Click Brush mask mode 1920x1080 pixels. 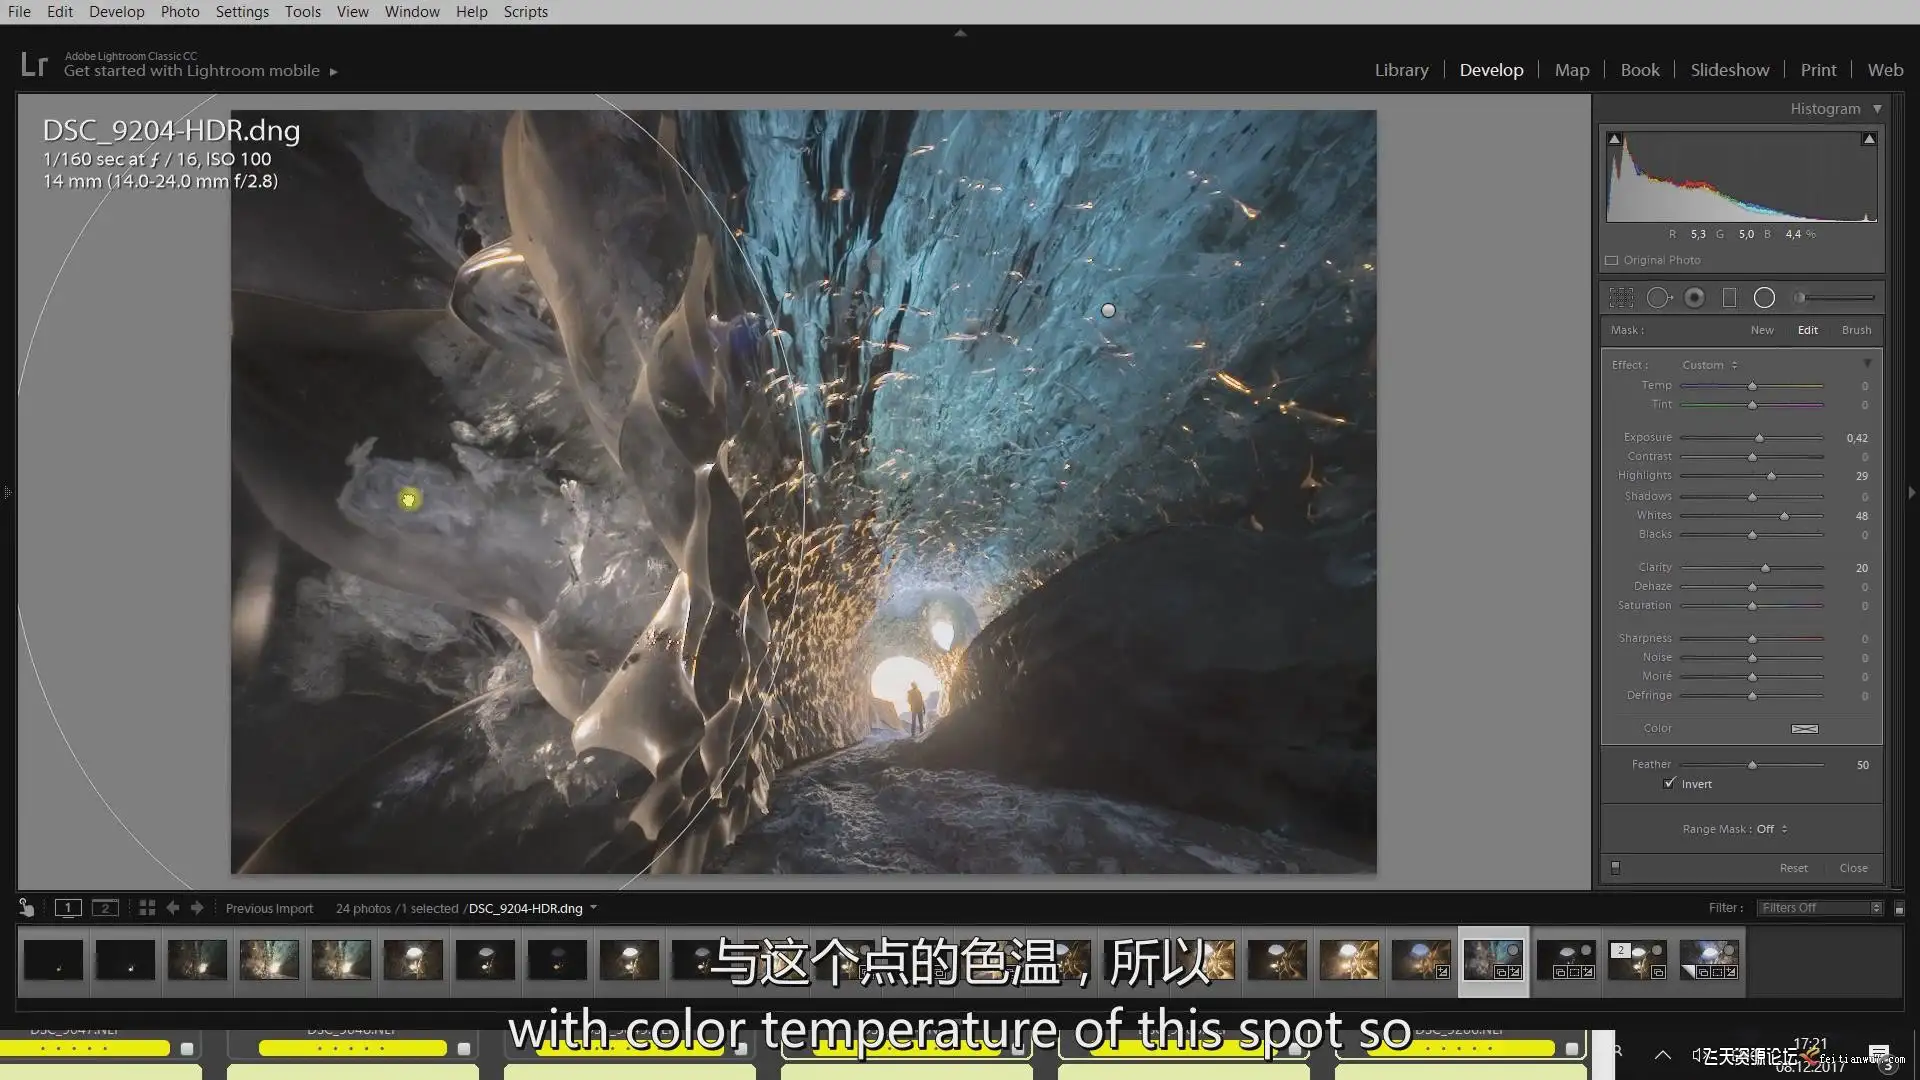(x=1856, y=330)
